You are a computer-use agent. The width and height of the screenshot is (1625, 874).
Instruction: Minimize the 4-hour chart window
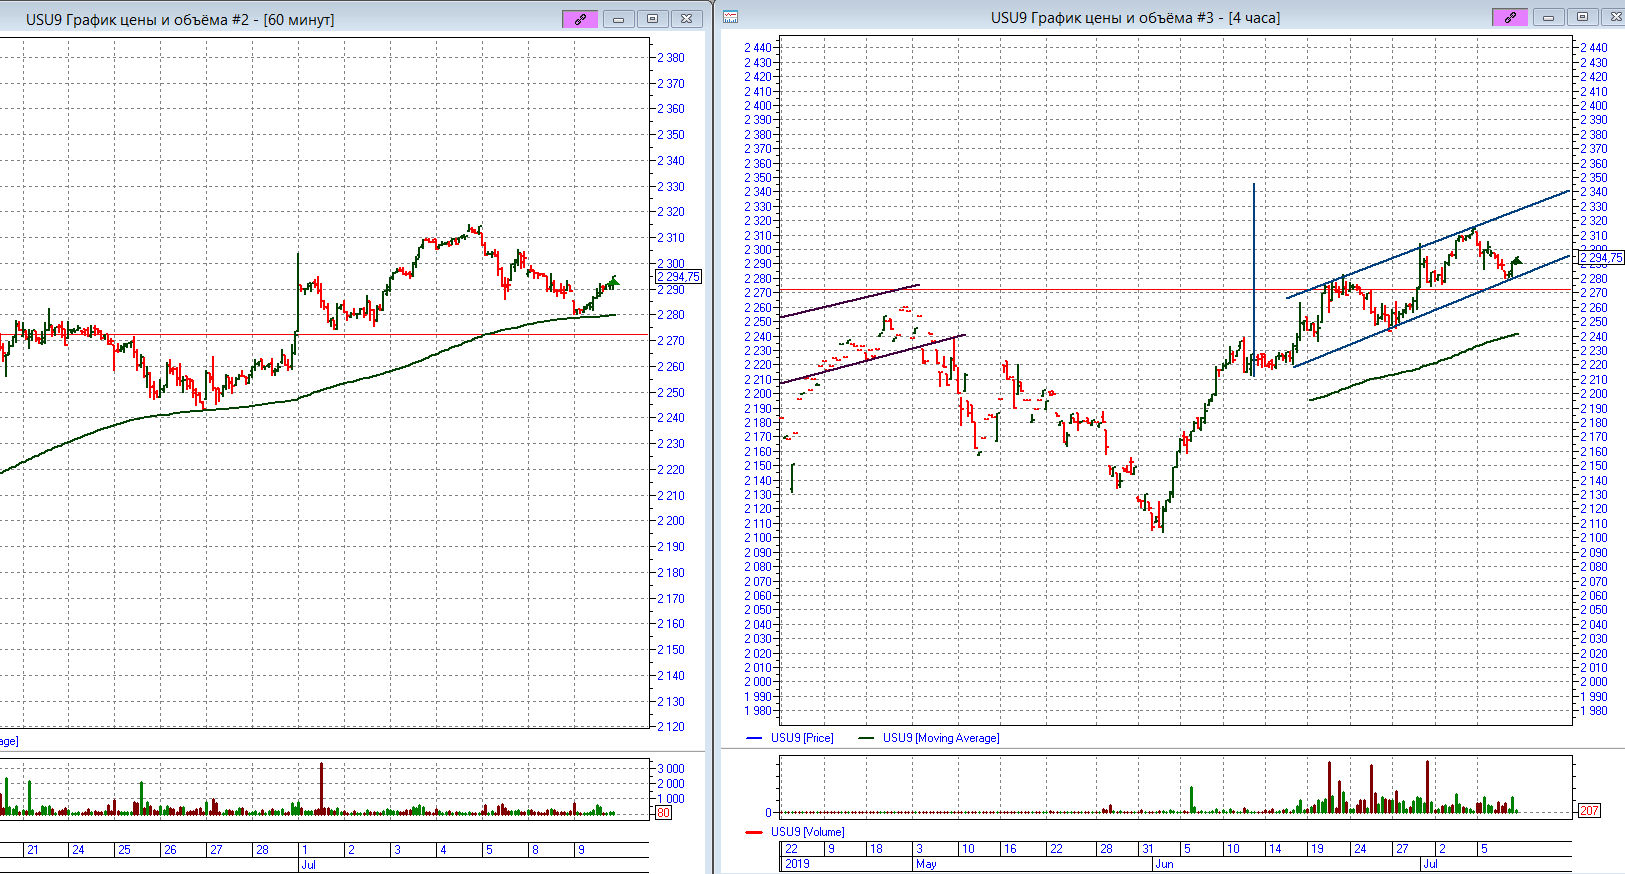[1548, 17]
